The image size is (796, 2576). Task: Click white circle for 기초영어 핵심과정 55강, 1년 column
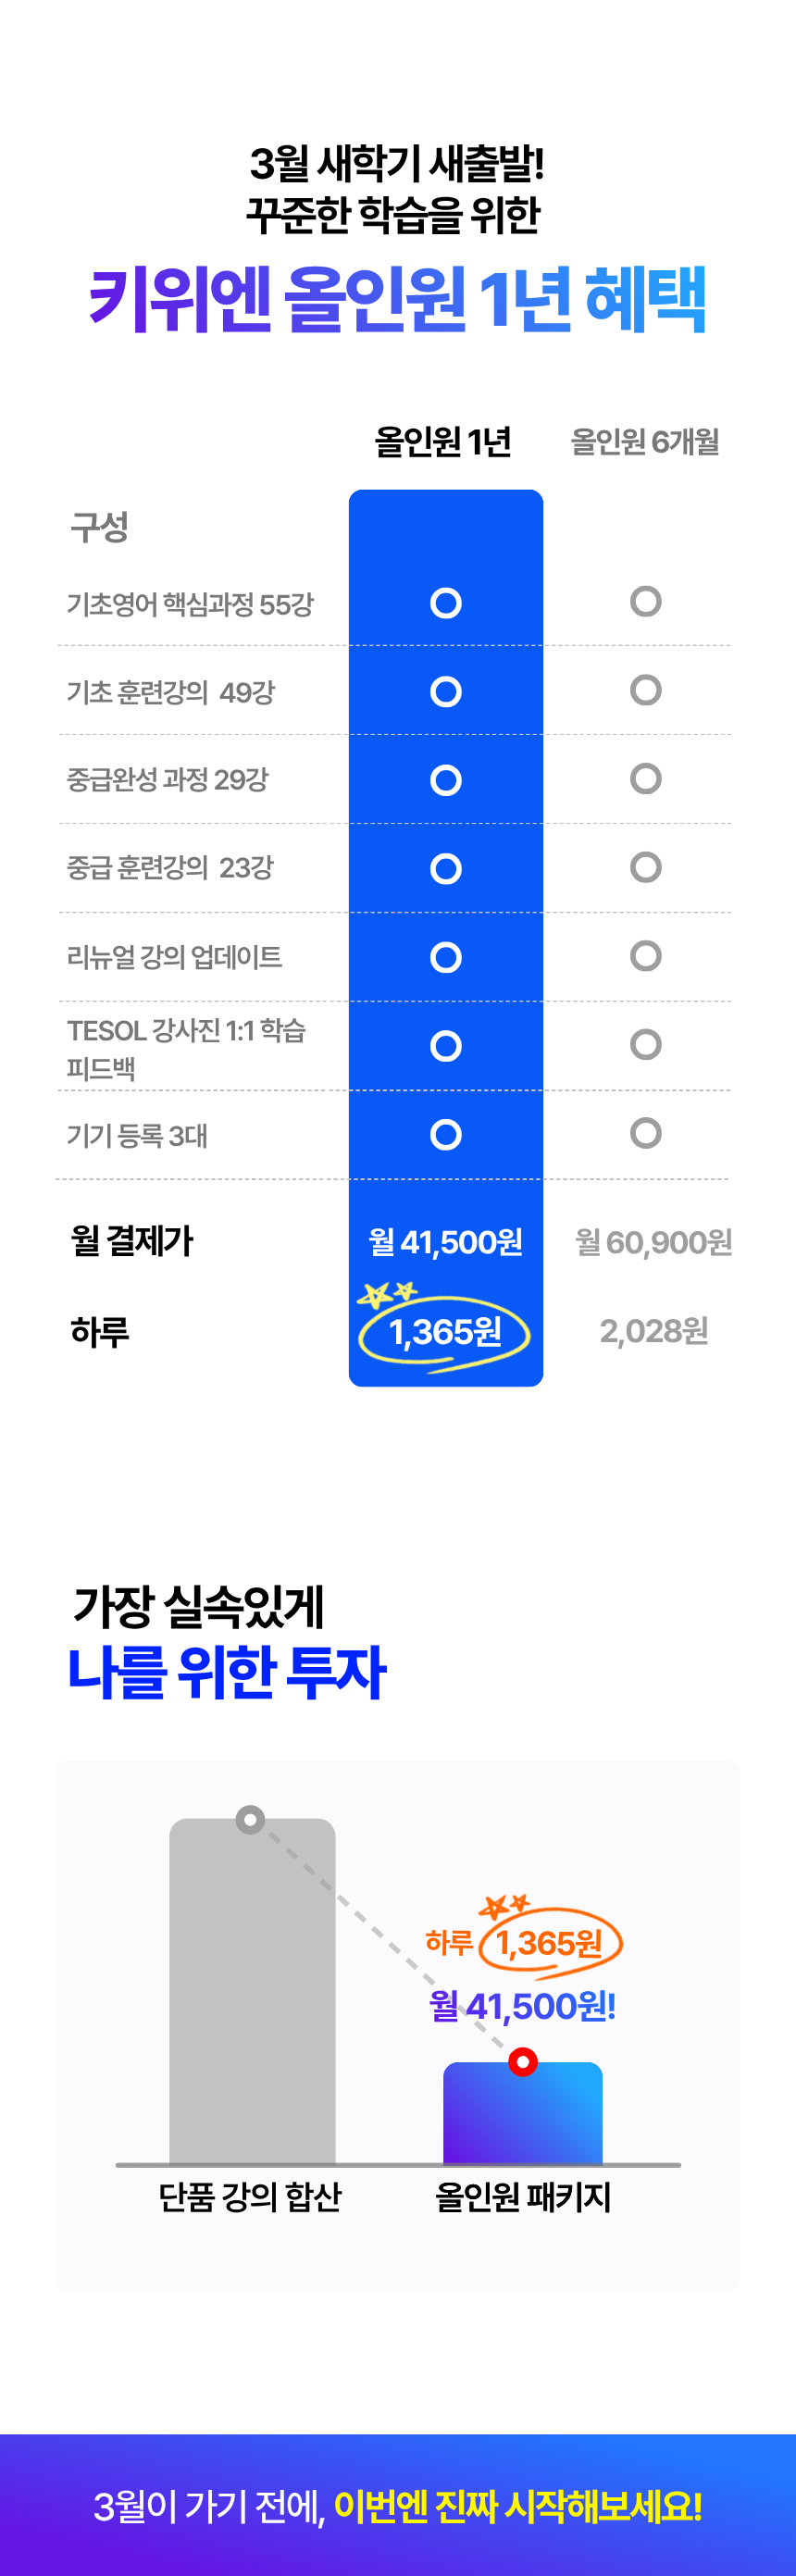[x=445, y=603]
